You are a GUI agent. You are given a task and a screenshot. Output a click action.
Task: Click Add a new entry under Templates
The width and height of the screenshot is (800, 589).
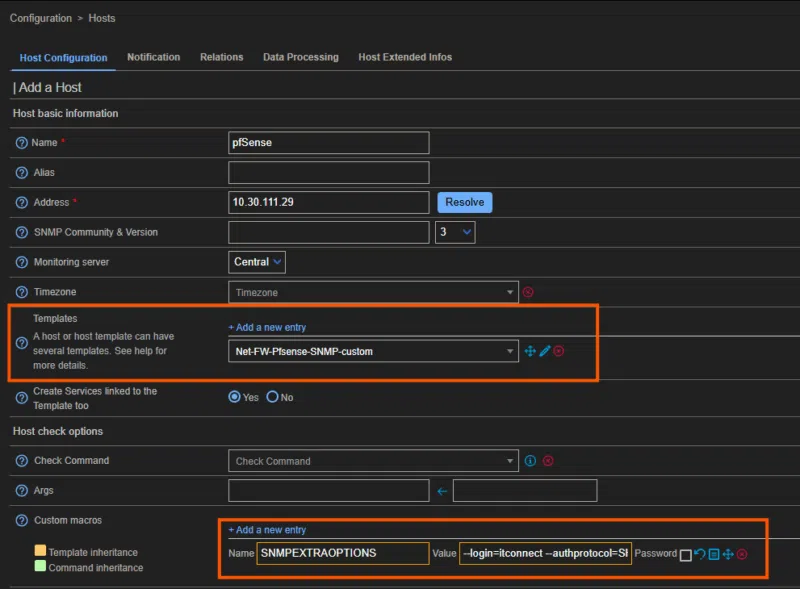267,327
